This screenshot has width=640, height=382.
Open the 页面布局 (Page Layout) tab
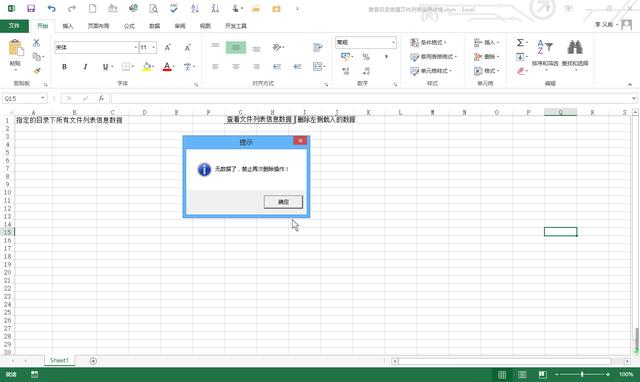click(98, 26)
